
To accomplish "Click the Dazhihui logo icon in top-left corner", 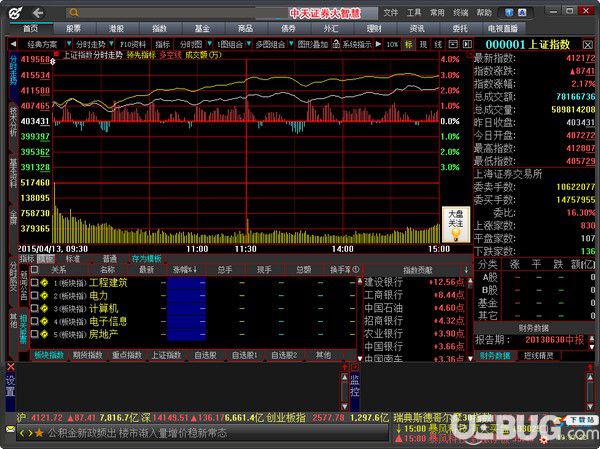I will (15, 13).
